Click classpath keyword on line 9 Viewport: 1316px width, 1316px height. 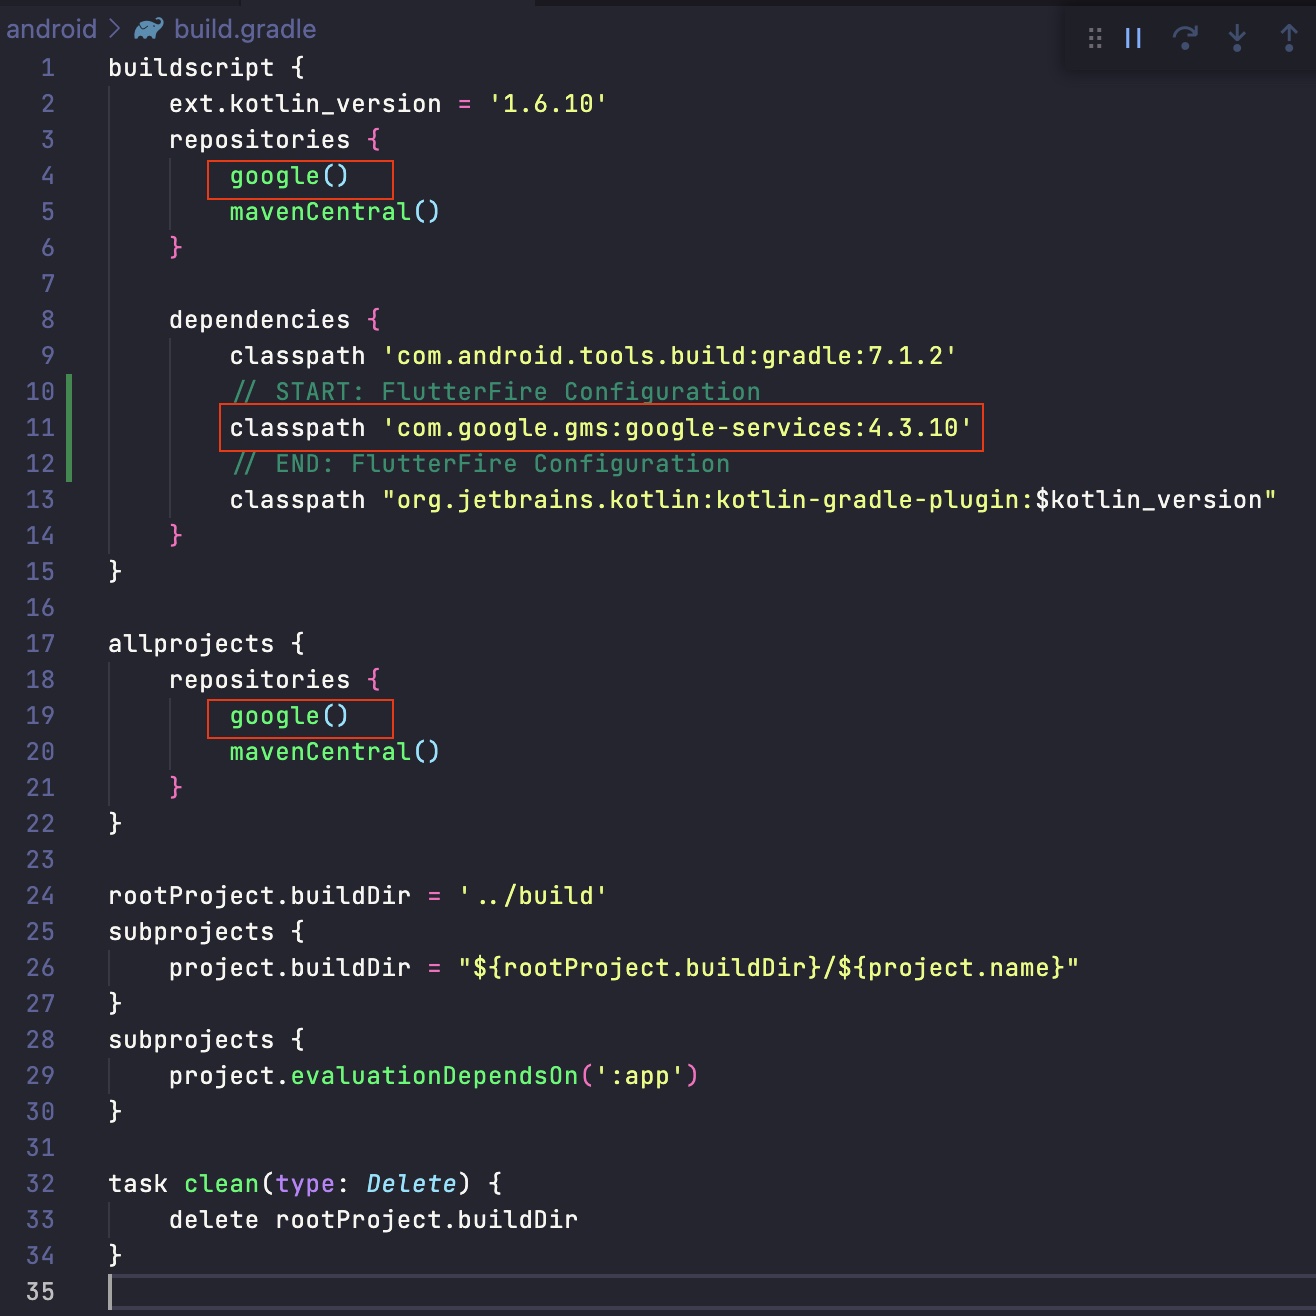click(298, 356)
